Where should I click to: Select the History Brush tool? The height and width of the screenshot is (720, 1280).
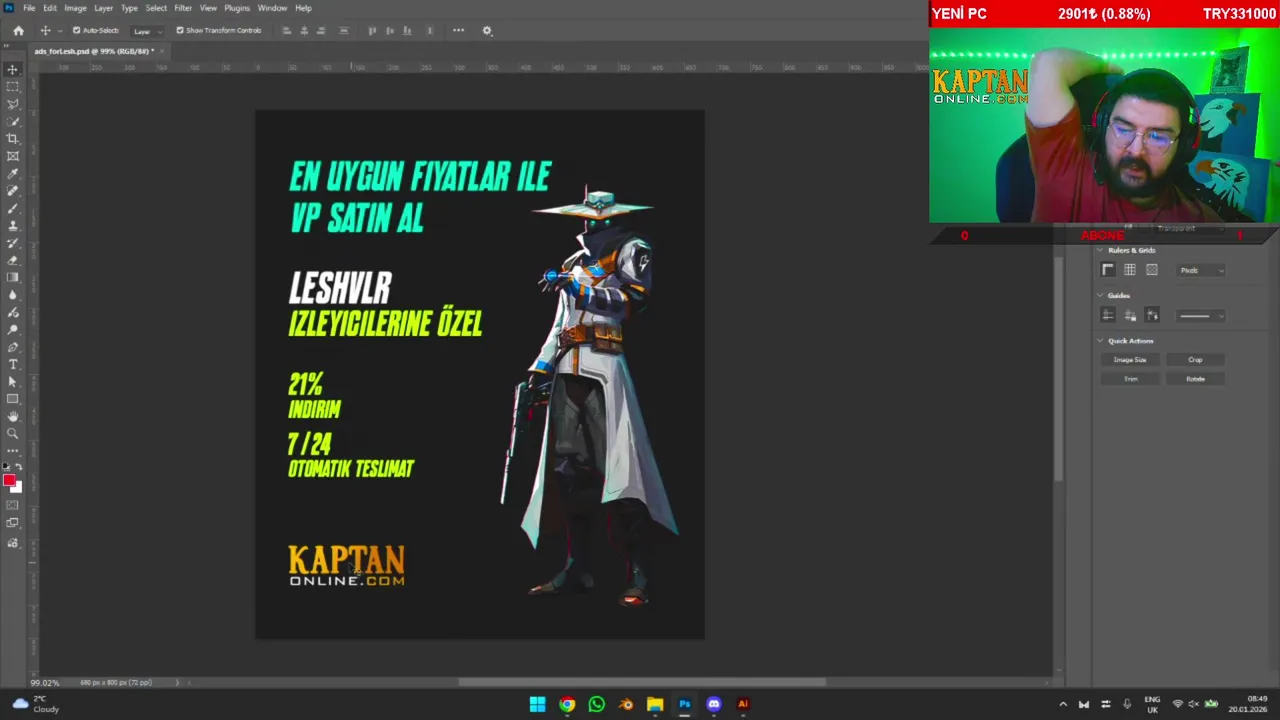(x=13, y=243)
